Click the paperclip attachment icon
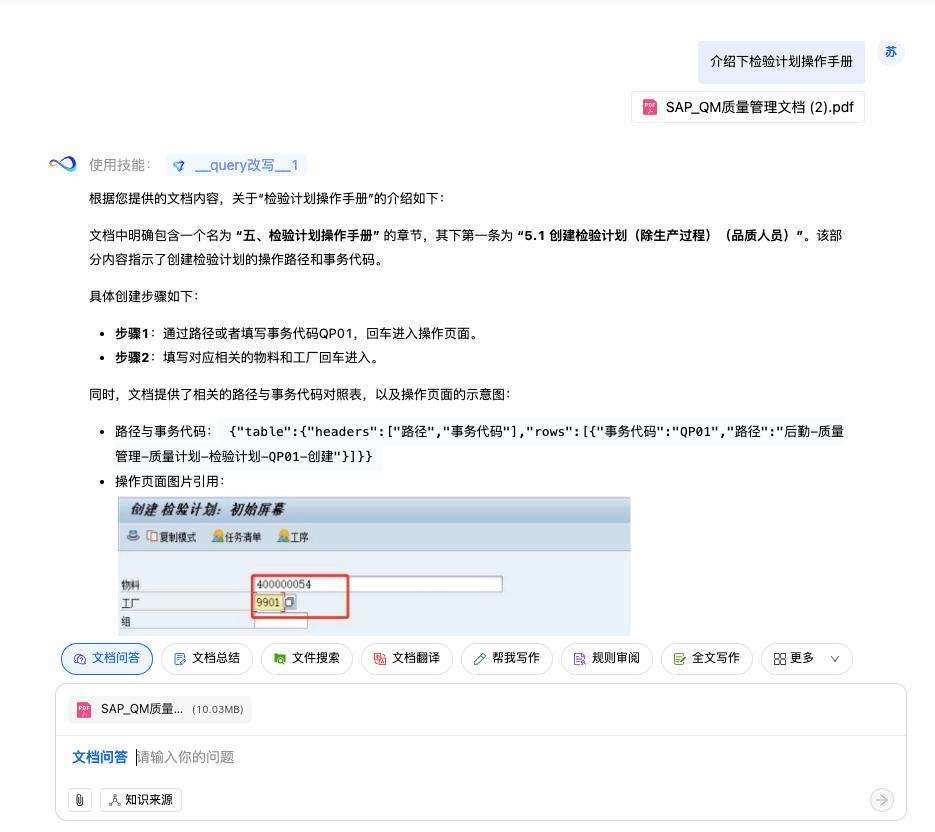 pos(80,800)
